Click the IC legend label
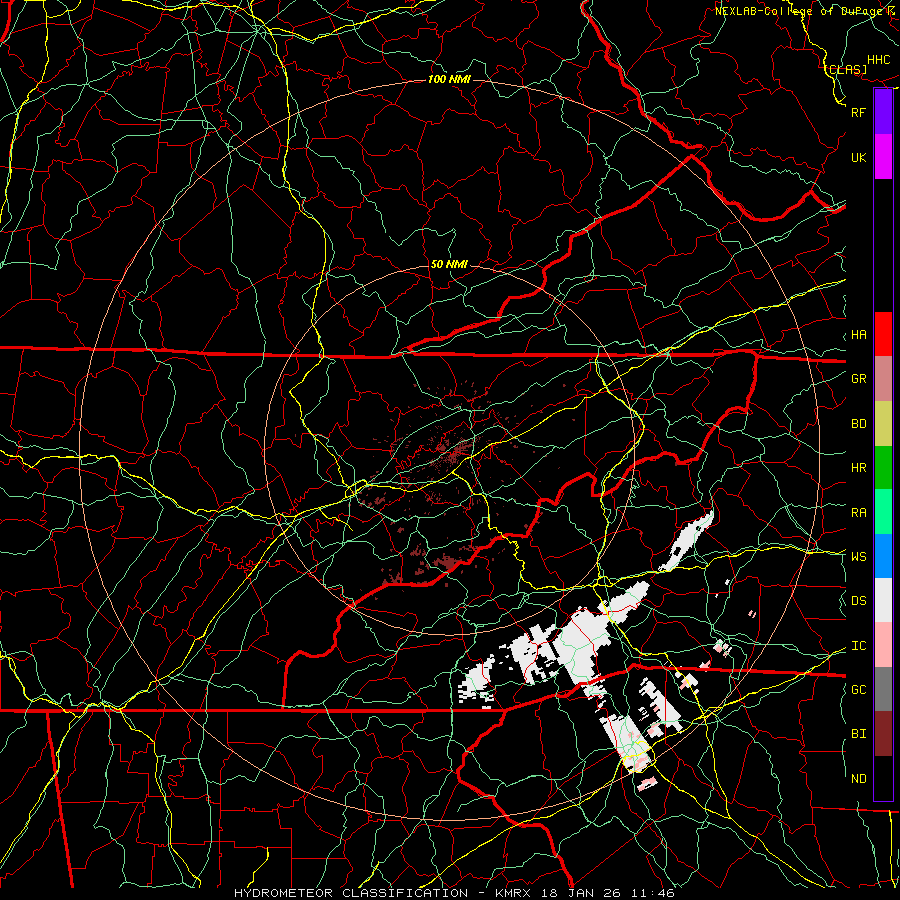This screenshot has height=900, width=900. pos(858,646)
